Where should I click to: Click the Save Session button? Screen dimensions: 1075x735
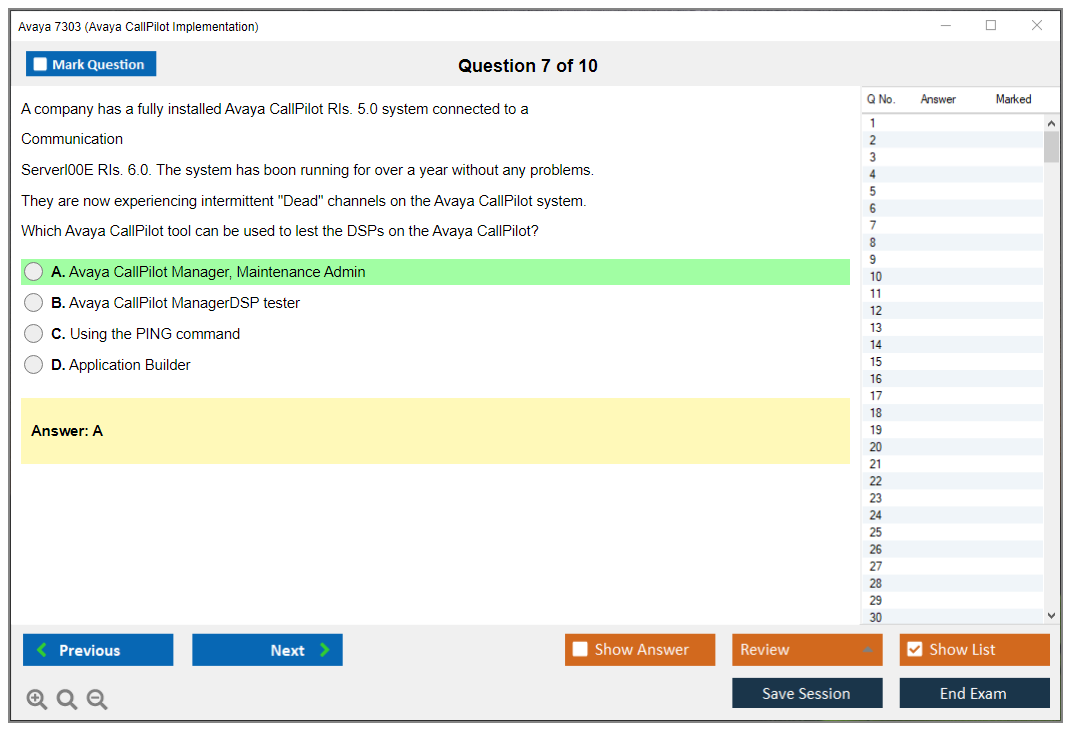(x=806, y=693)
